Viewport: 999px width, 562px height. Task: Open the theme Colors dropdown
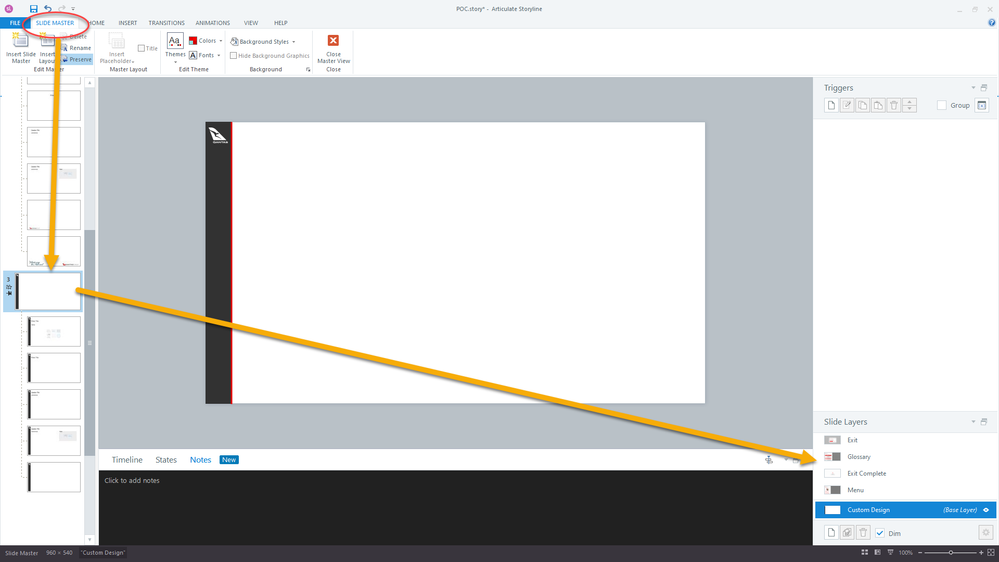tap(206, 41)
